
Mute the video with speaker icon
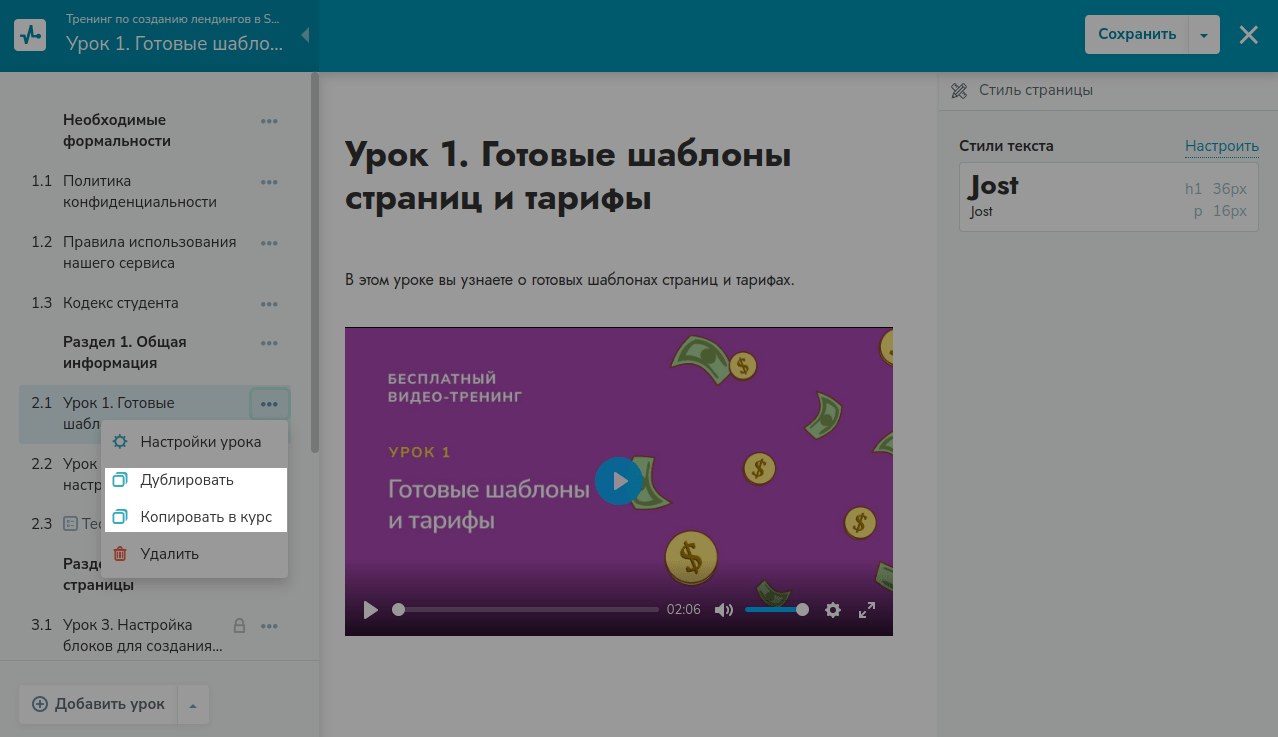(724, 610)
